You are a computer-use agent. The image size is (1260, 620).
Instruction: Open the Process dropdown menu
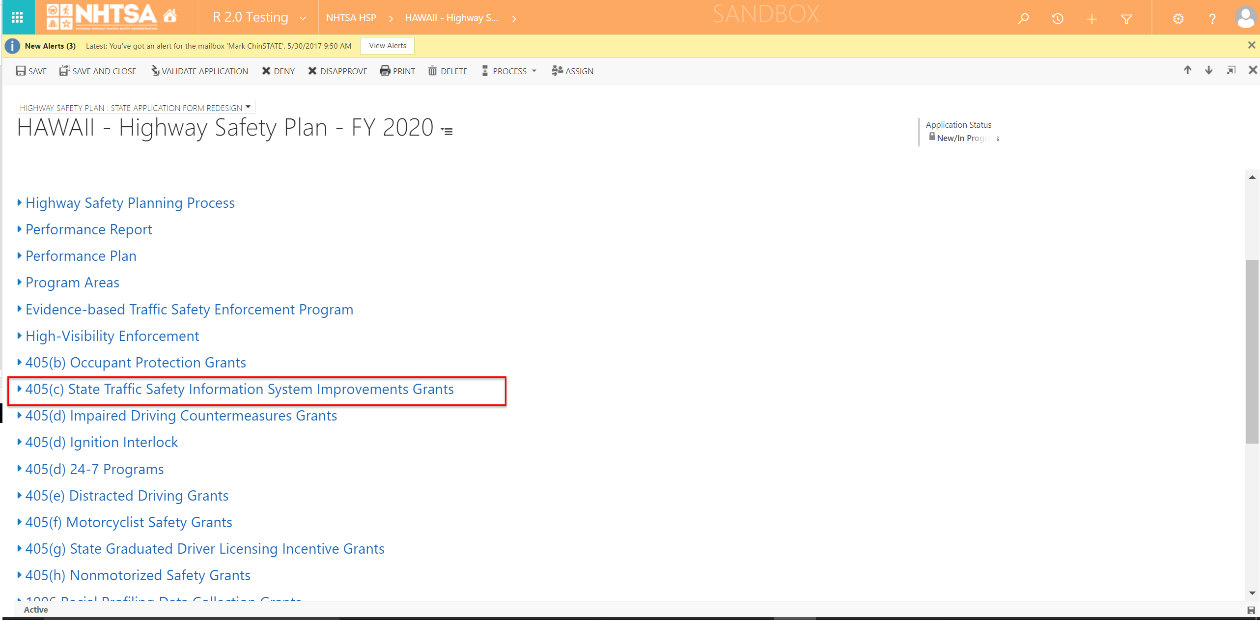(508, 71)
